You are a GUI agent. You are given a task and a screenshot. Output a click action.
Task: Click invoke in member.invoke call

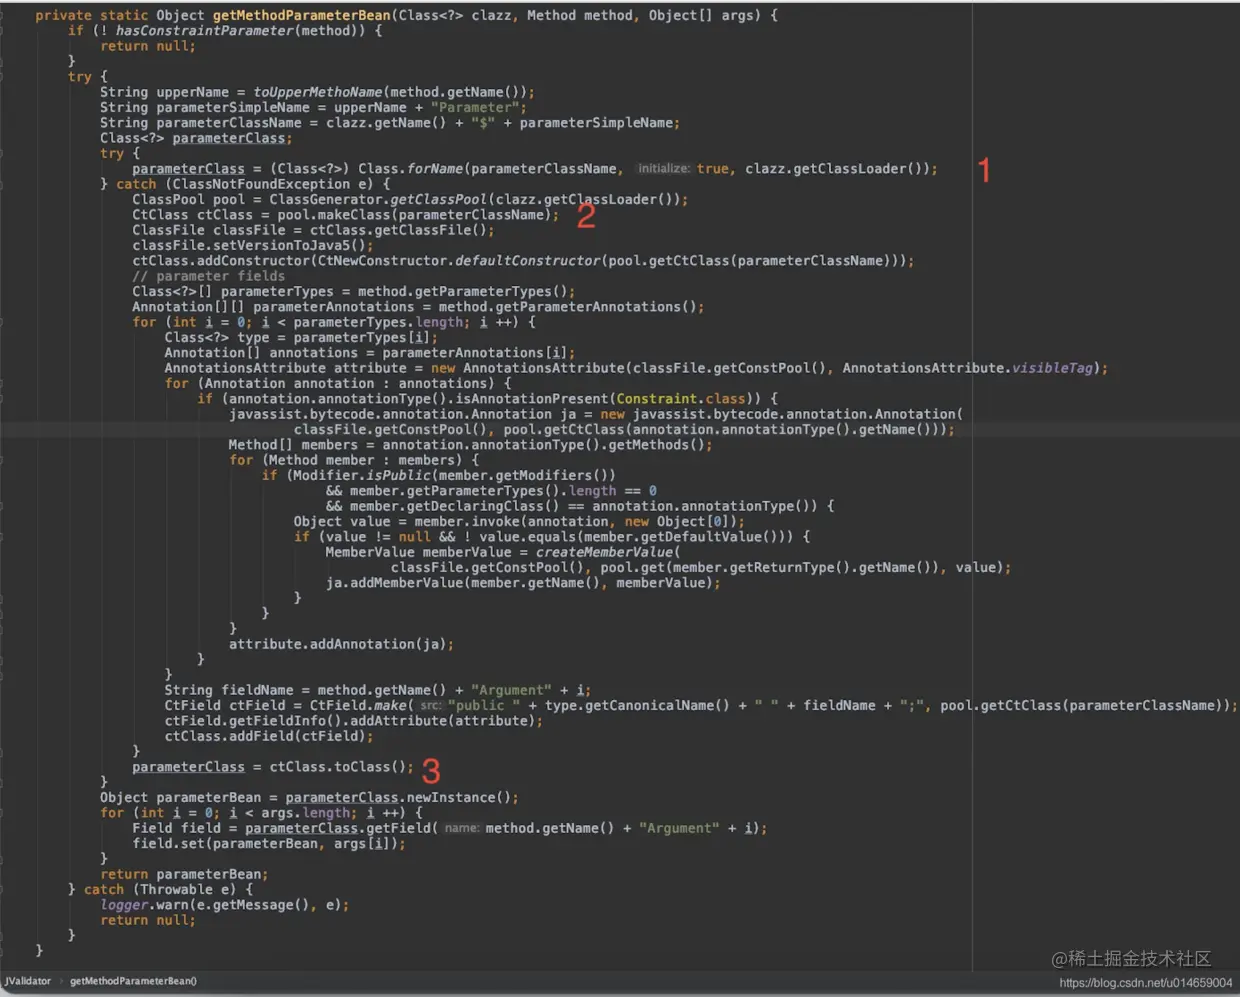(495, 522)
